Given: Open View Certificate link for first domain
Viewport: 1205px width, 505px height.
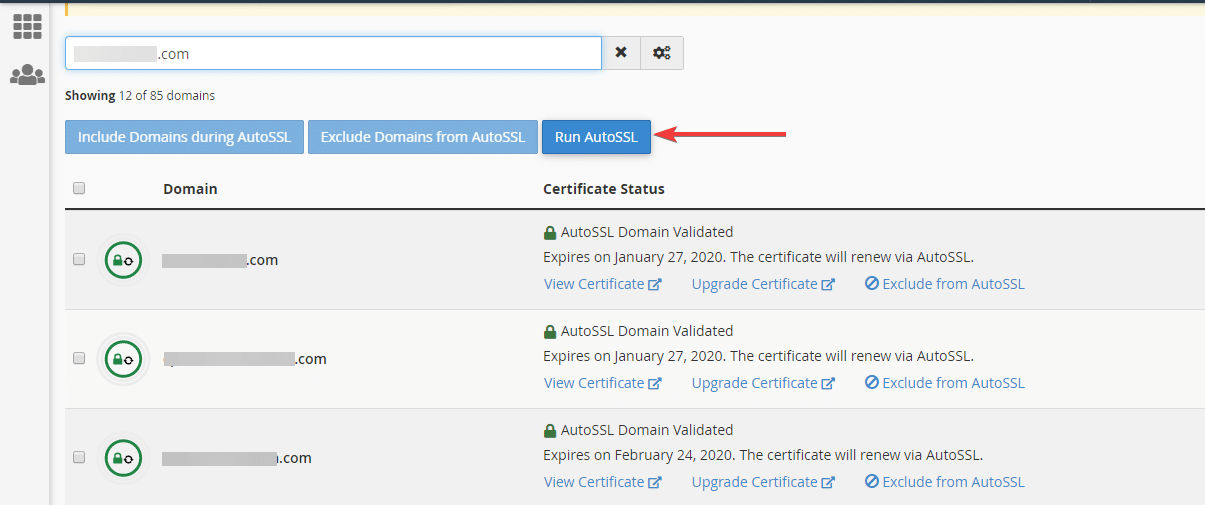Looking at the screenshot, I should coord(603,284).
